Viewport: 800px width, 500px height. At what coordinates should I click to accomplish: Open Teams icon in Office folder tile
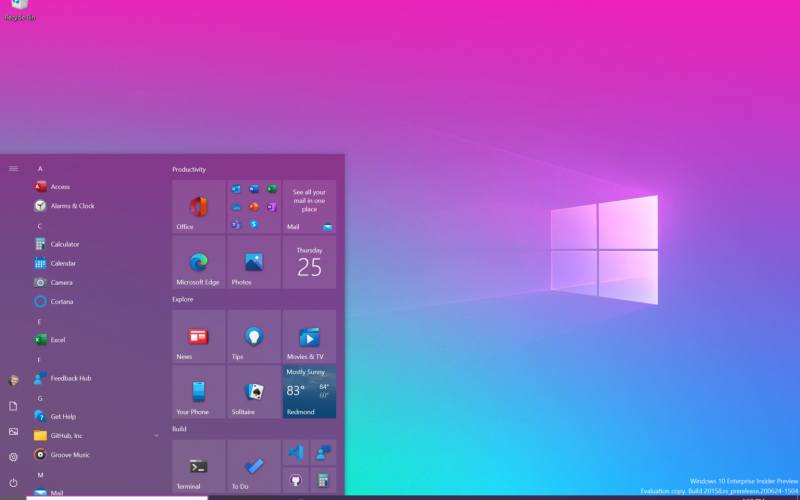[x=236, y=224]
